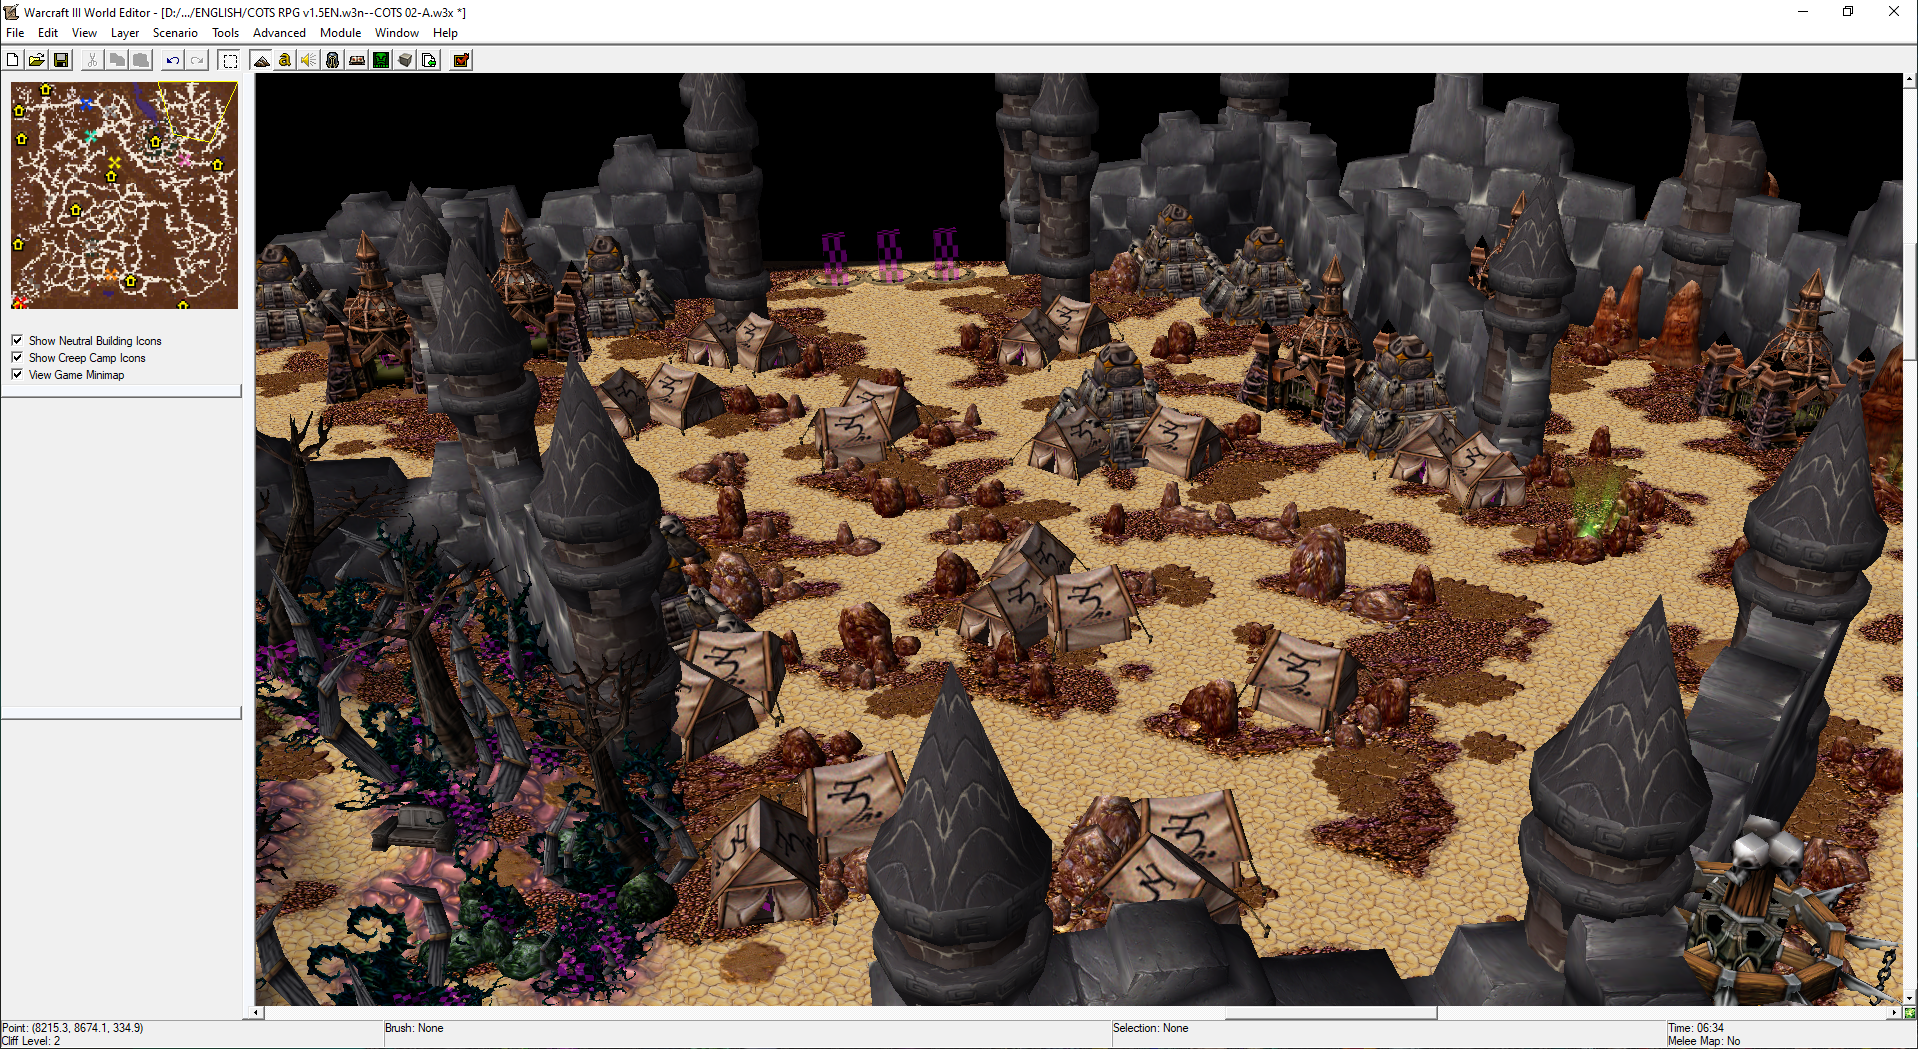Screen dimensions: 1918x1049
Task: Click the Brush: None status text
Action: pyautogui.click(x=414, y=1028)
